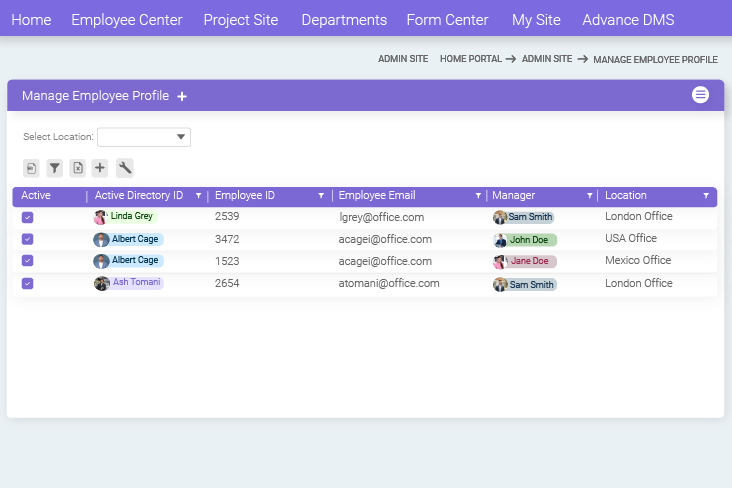The width and height of the screenshot is (732, 488).
Task: Toggle Active checkbox for employee 3472
Action: tap(28, 239)
